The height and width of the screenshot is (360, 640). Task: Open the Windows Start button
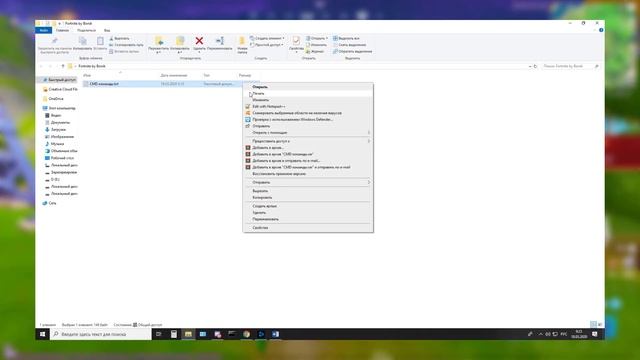(42, 334)
